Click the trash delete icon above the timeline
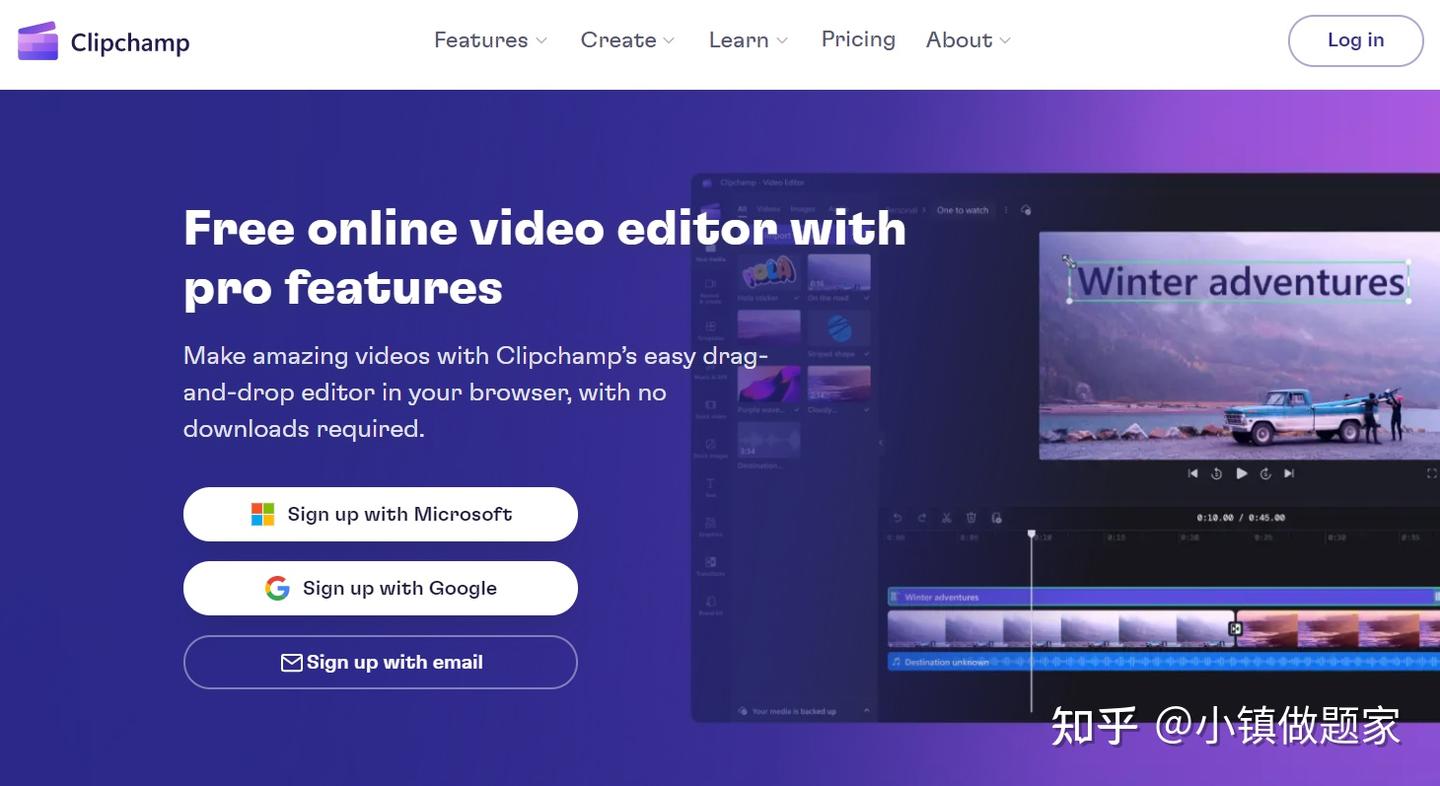The height and width of the screenshot is (786, 1440). point(971,517)
